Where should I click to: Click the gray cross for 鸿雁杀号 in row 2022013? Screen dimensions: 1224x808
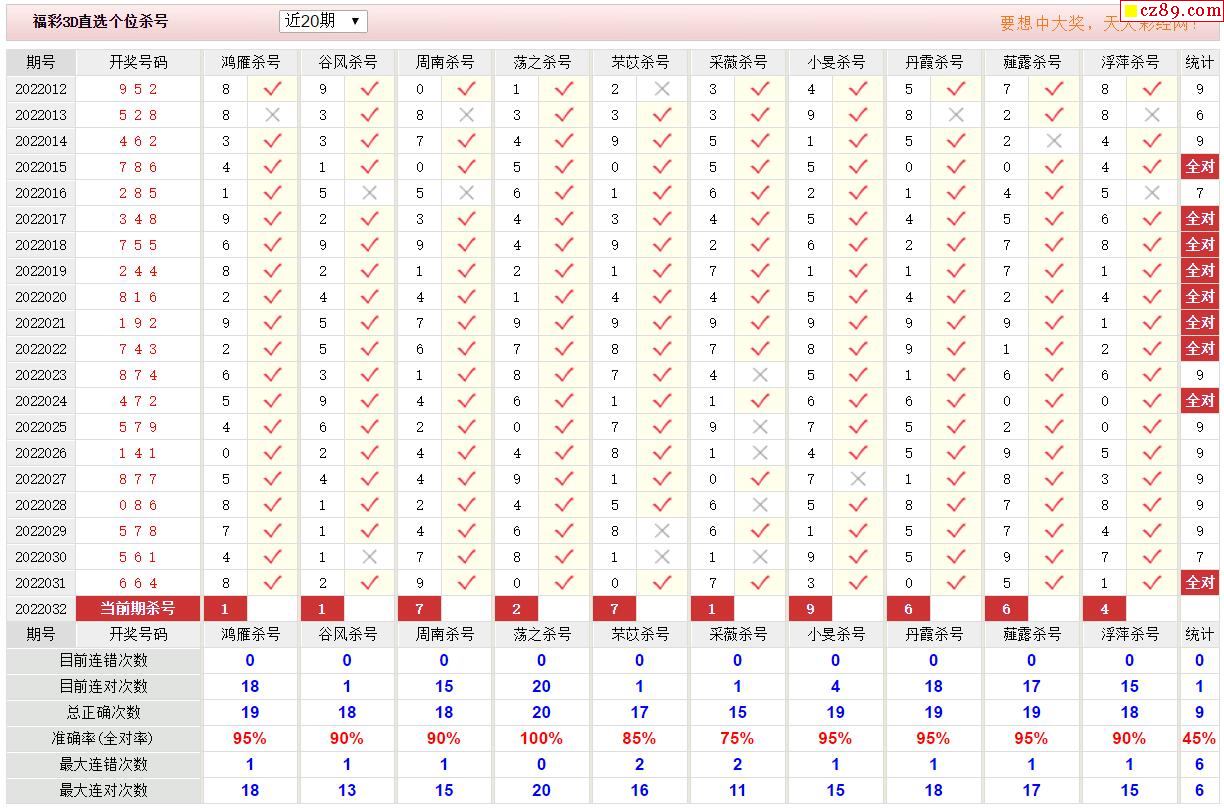(272, 115)
